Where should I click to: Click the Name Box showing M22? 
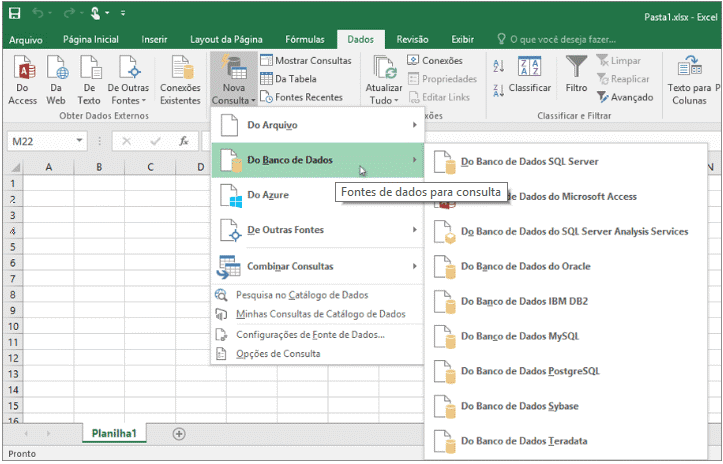41,141
